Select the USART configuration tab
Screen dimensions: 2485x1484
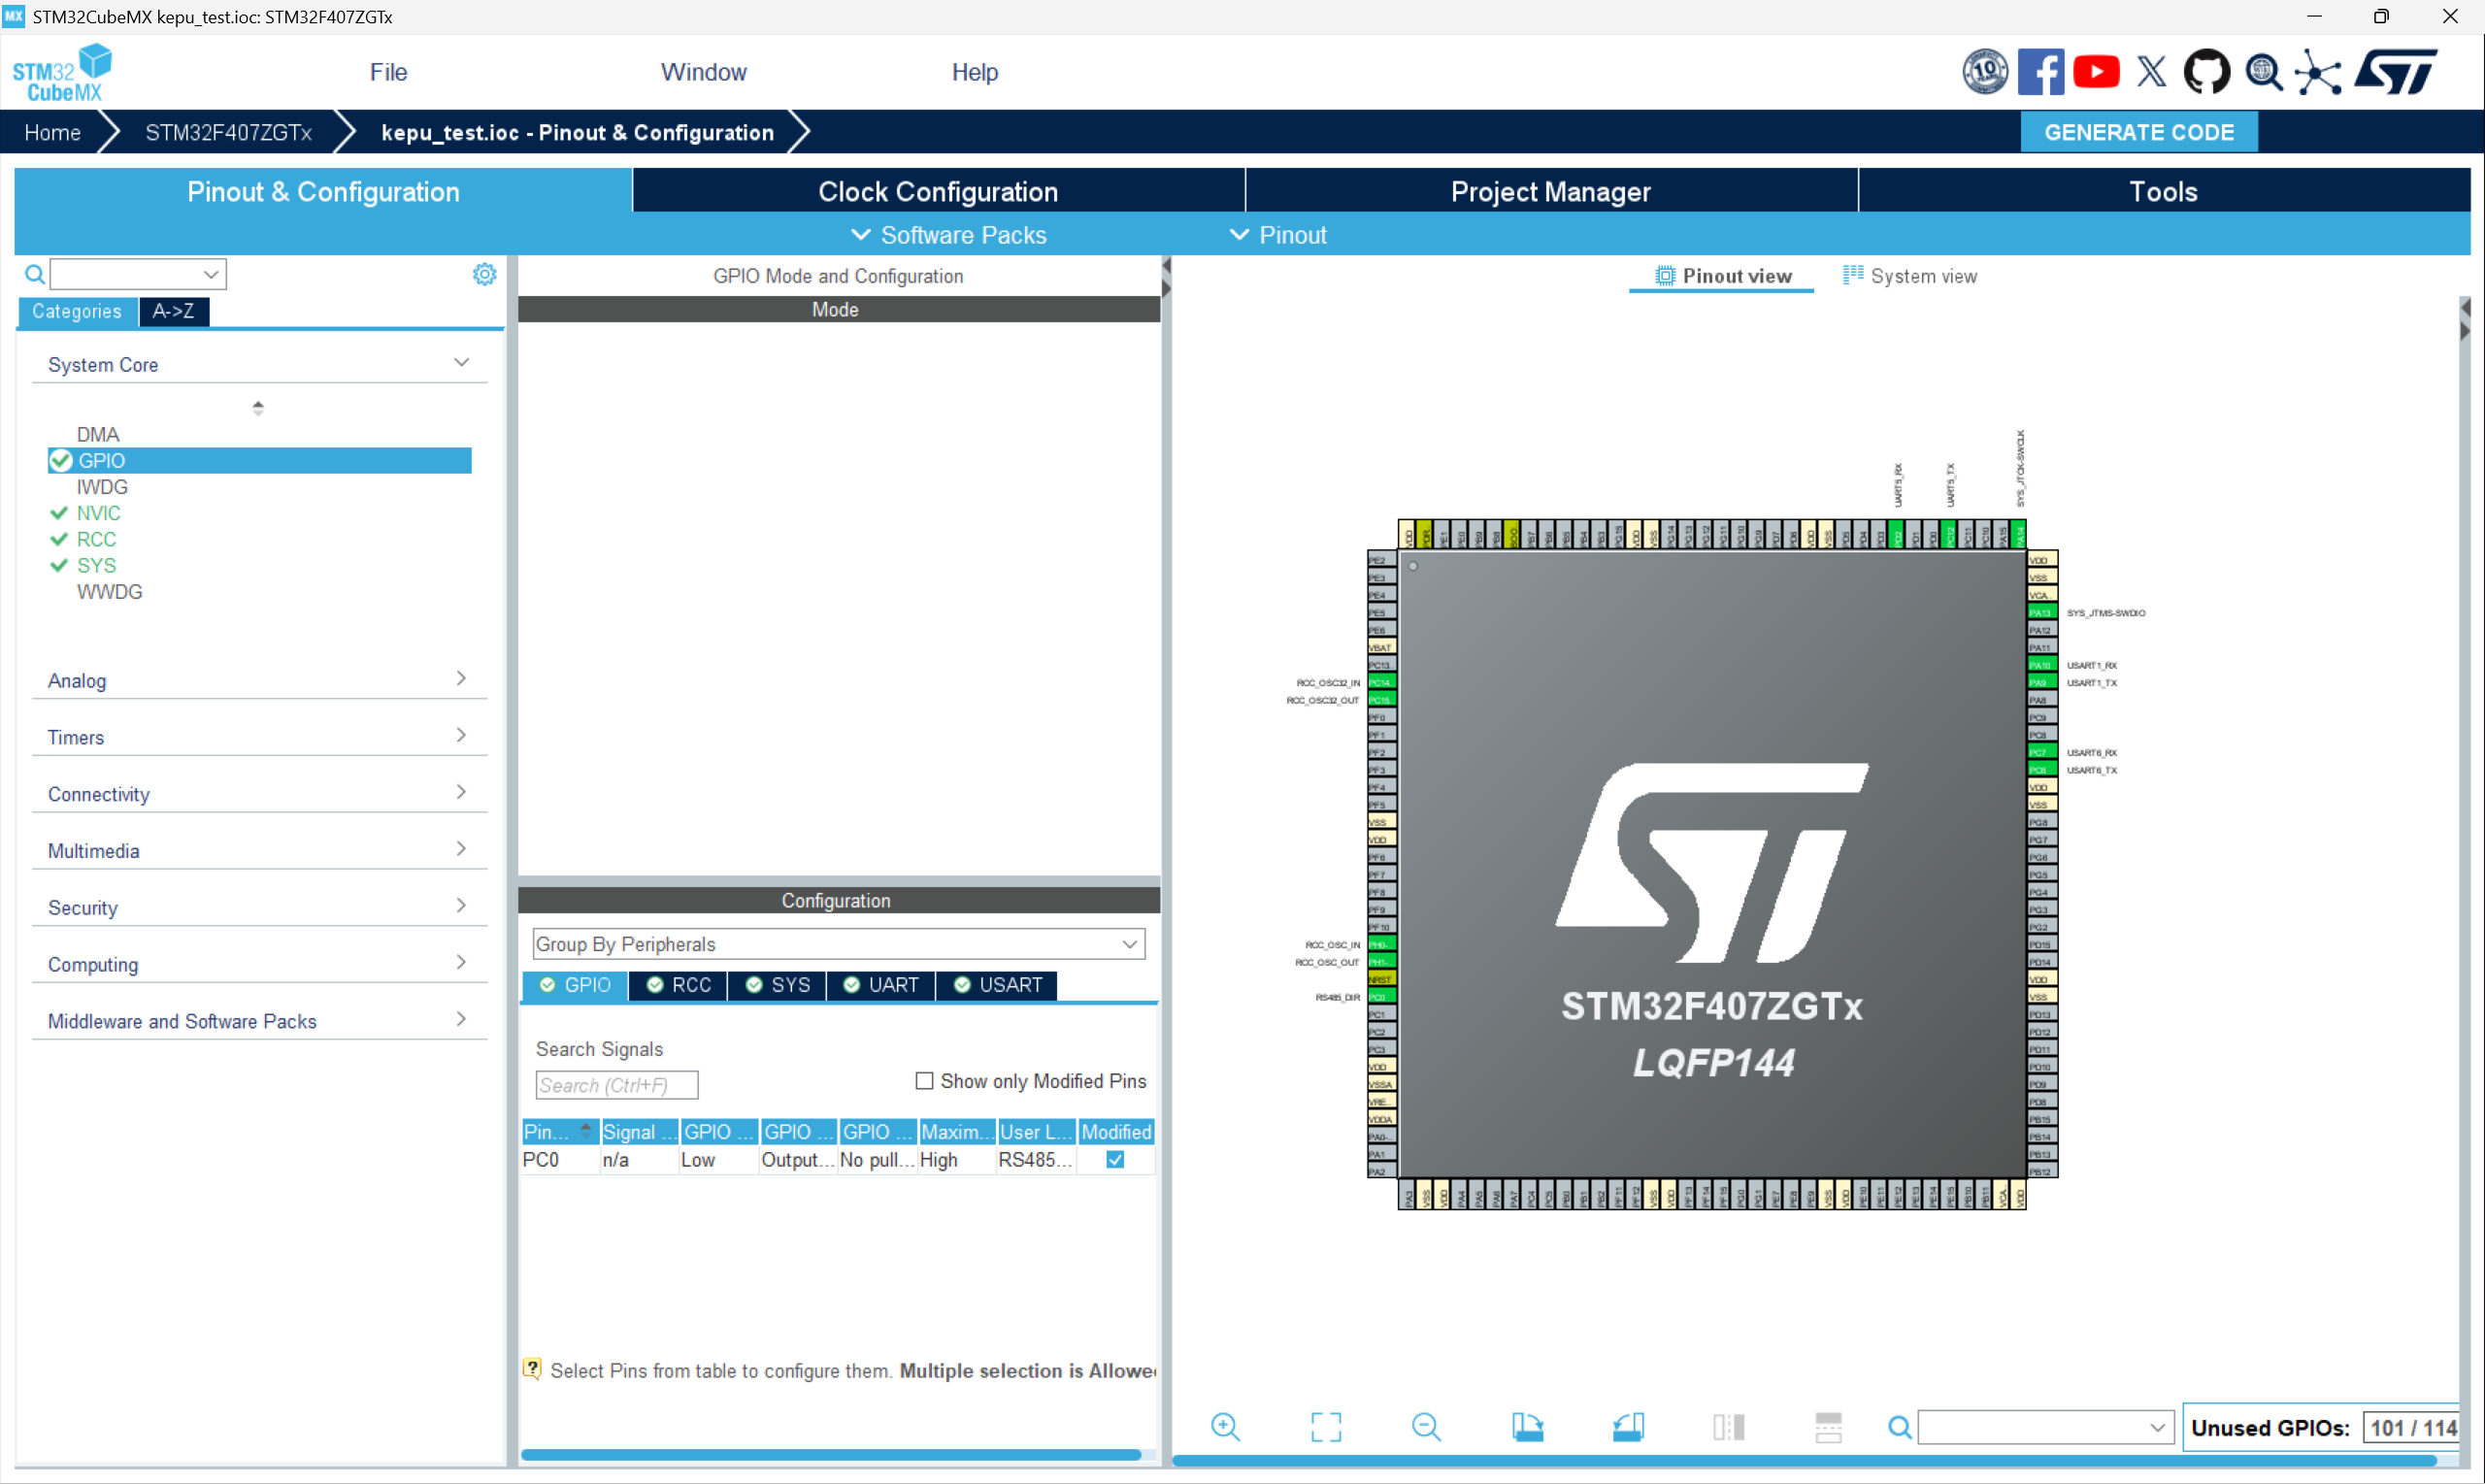coord(997,985)
